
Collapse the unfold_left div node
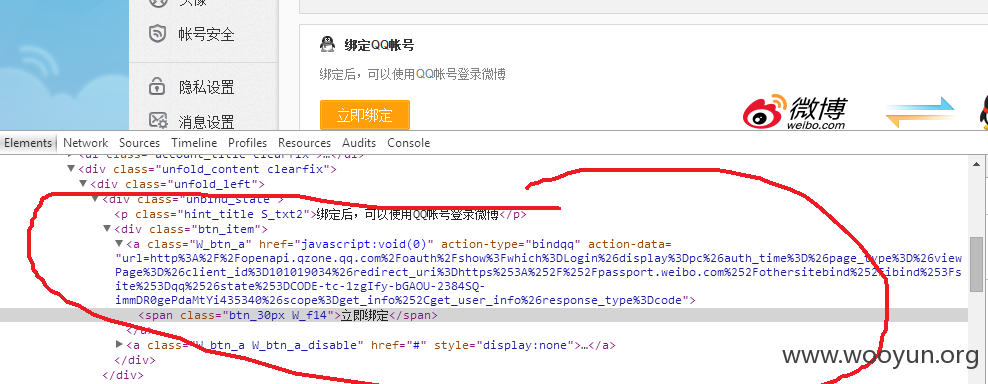click(83, 184)
